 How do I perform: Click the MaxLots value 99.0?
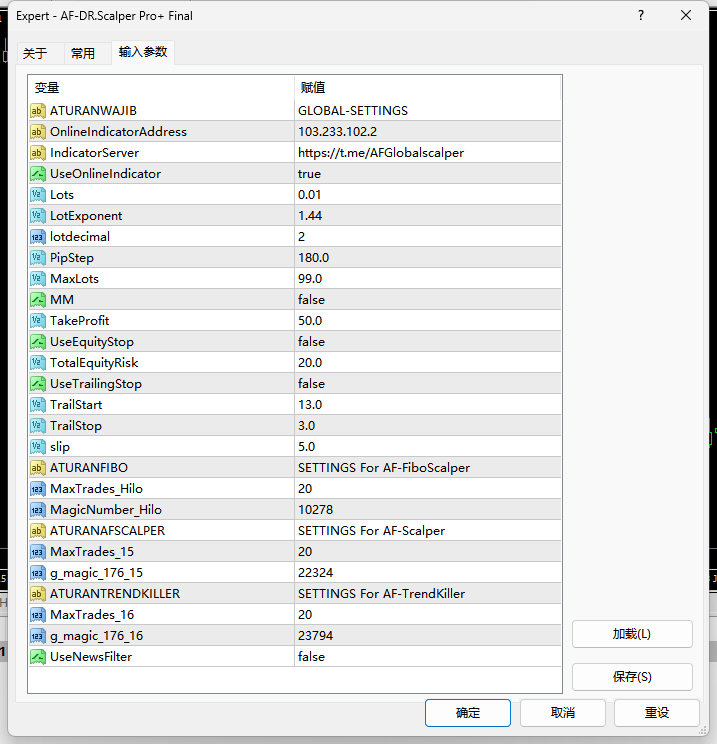tap(310, 279)
